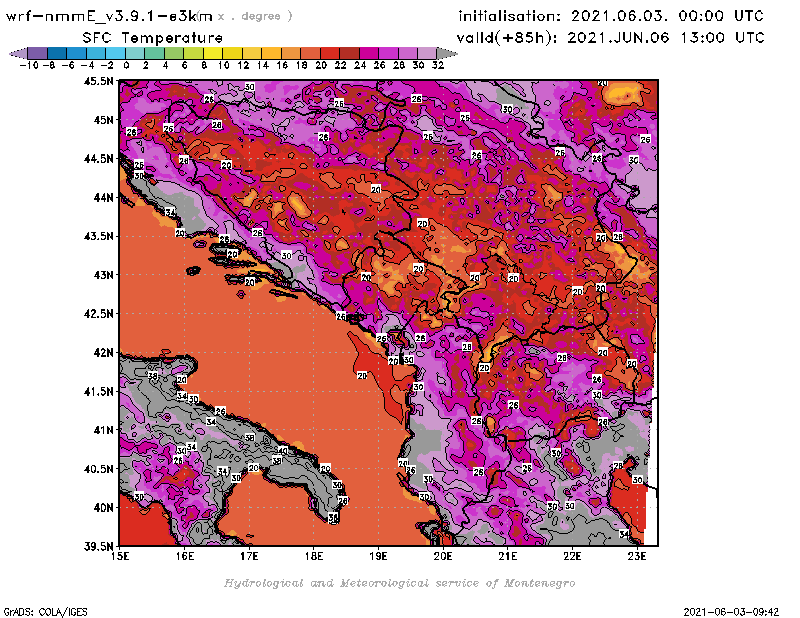Image resolution: width=800 pixels, height=618 pixels.
Task: Select the '42N' latitude label
Action: point(104,353)
